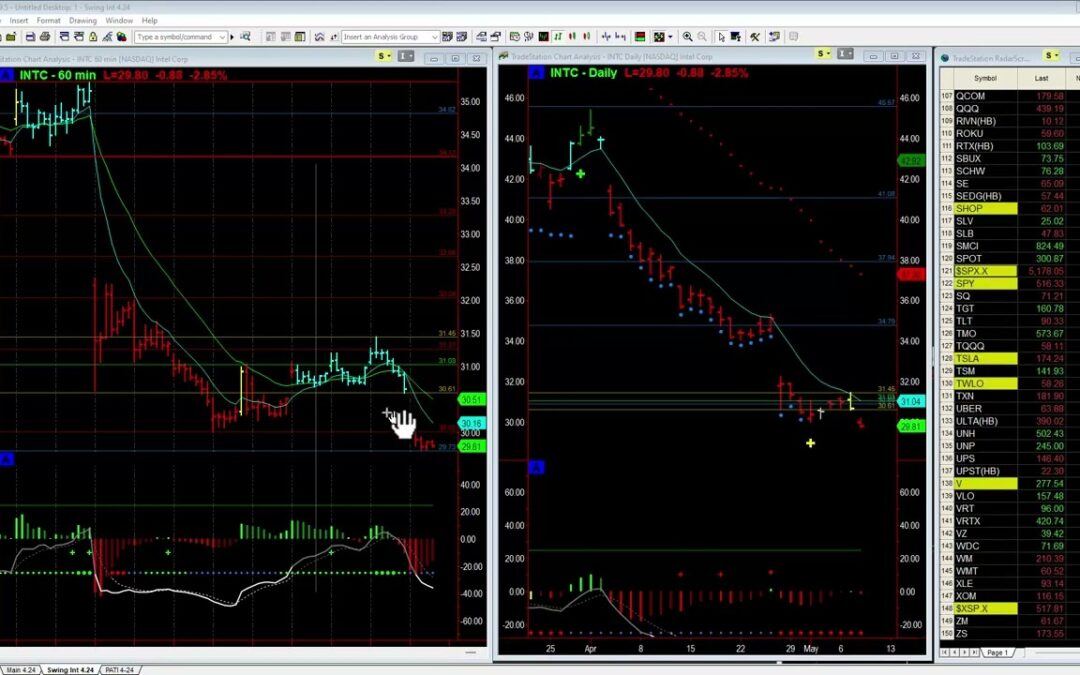This screenshot has height=675, width=1080.
Task: Switch to the Main 4.24 workspace tab
Action: pos(21,669)
